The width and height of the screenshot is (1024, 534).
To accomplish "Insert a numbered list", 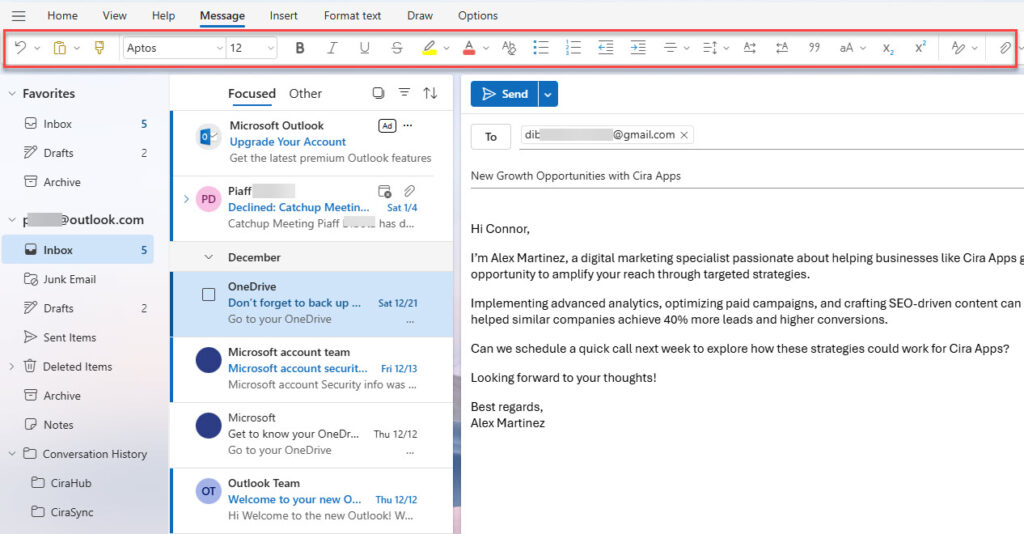I will [x=573, y=47].
